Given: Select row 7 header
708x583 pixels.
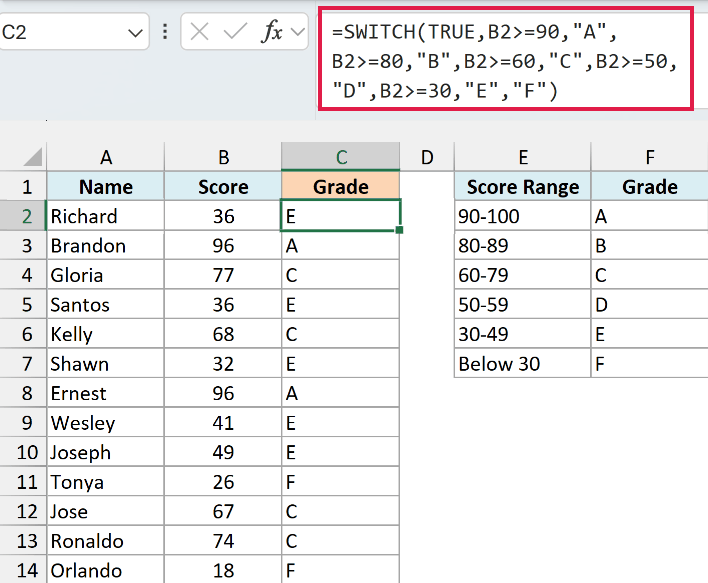Looking at the screenshot, I should click(x=23, y=364).
